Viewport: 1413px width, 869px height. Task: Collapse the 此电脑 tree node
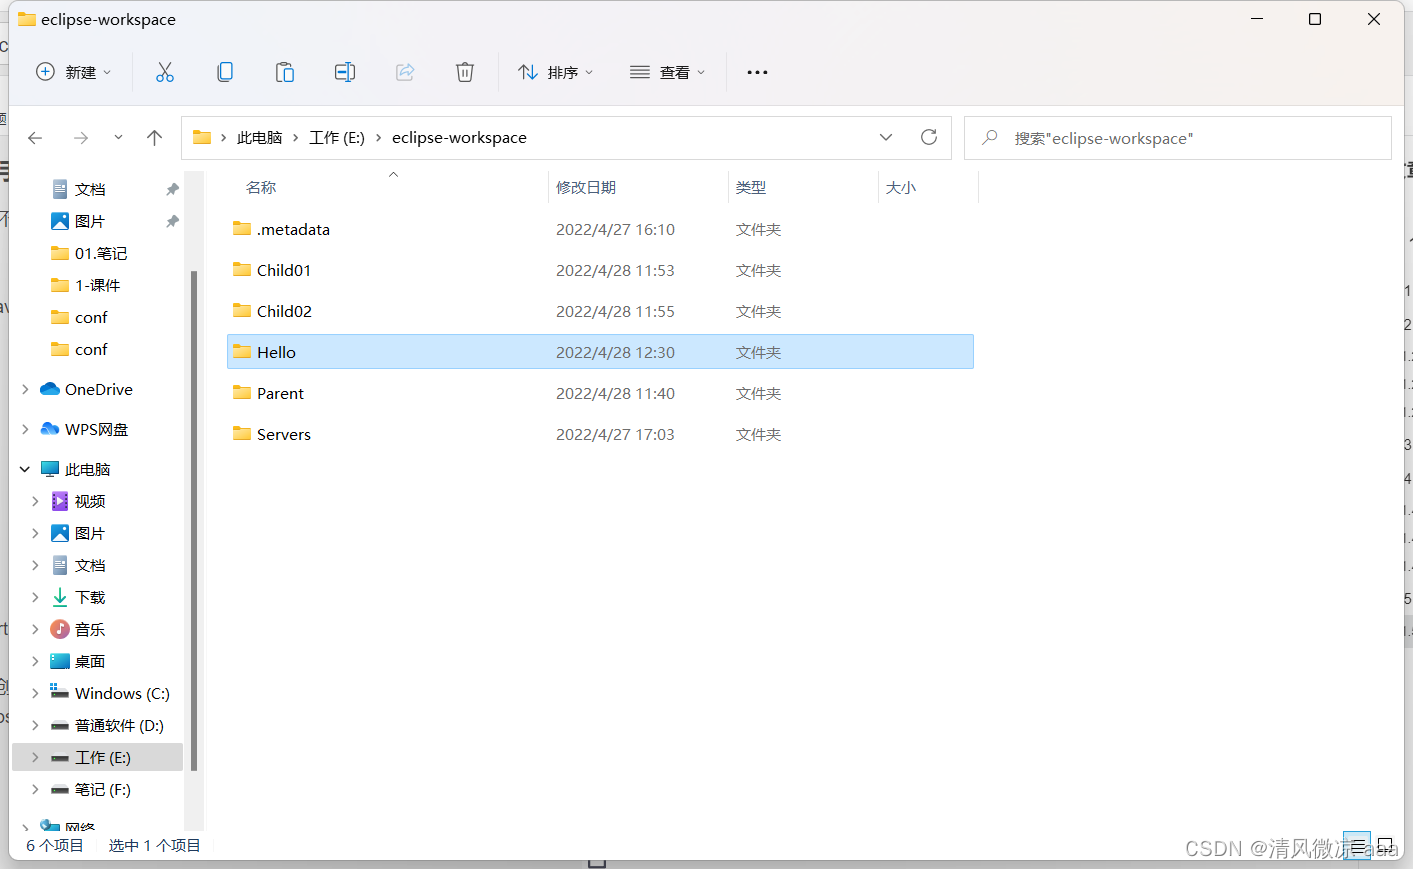25,469
